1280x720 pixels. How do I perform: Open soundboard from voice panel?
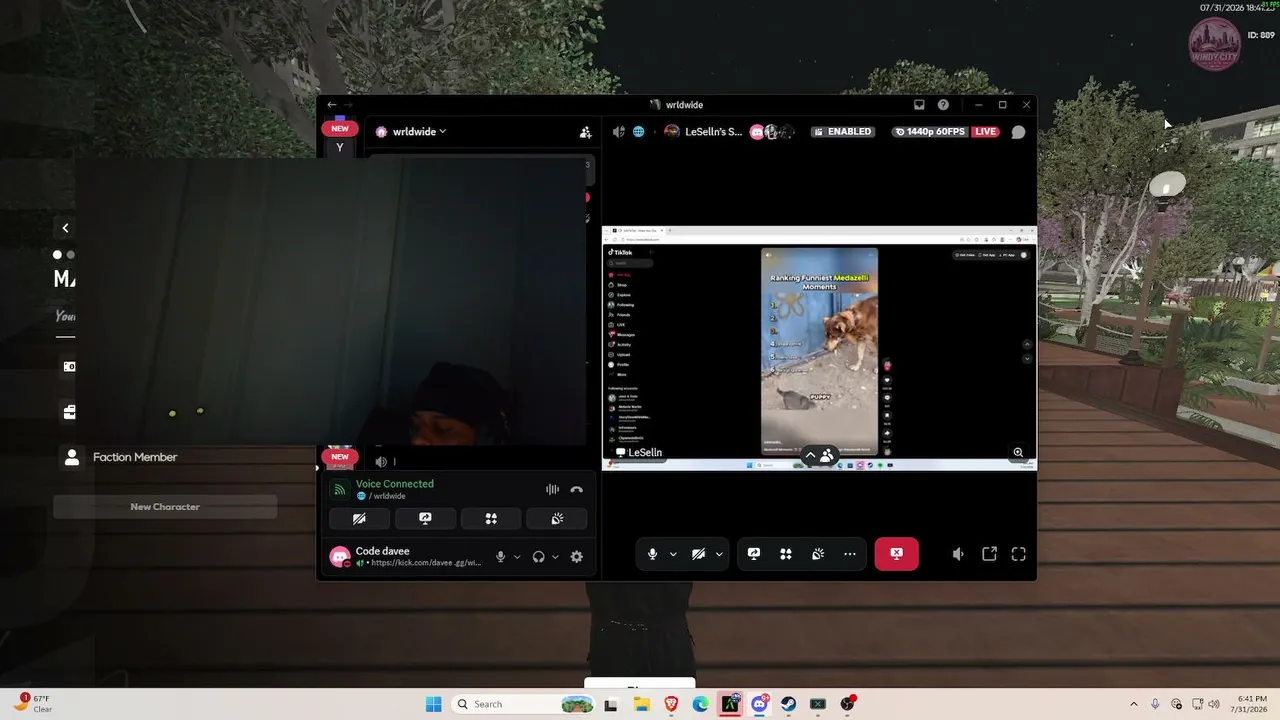(x=557, y=519)
